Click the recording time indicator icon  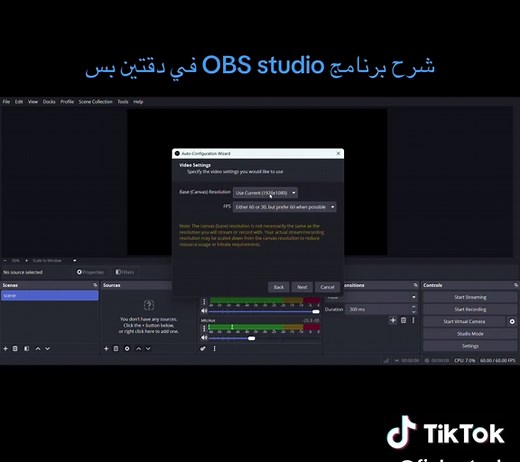427,360
